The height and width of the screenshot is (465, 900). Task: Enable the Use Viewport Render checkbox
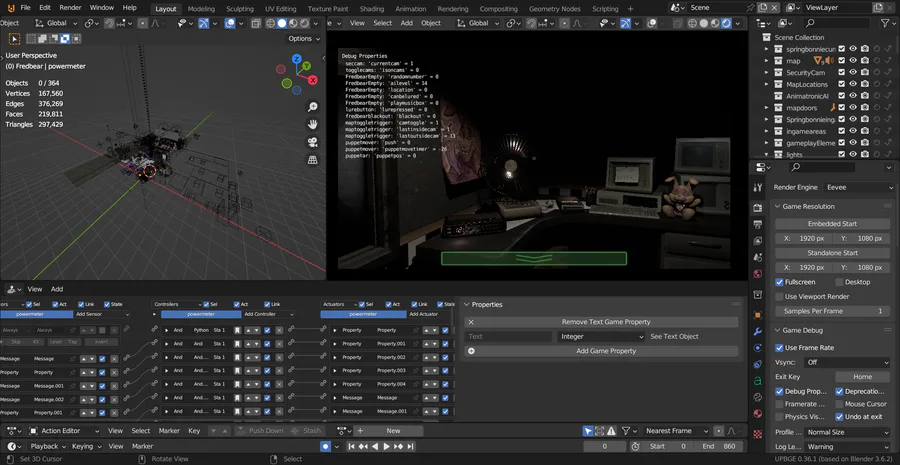click(780, 297)
